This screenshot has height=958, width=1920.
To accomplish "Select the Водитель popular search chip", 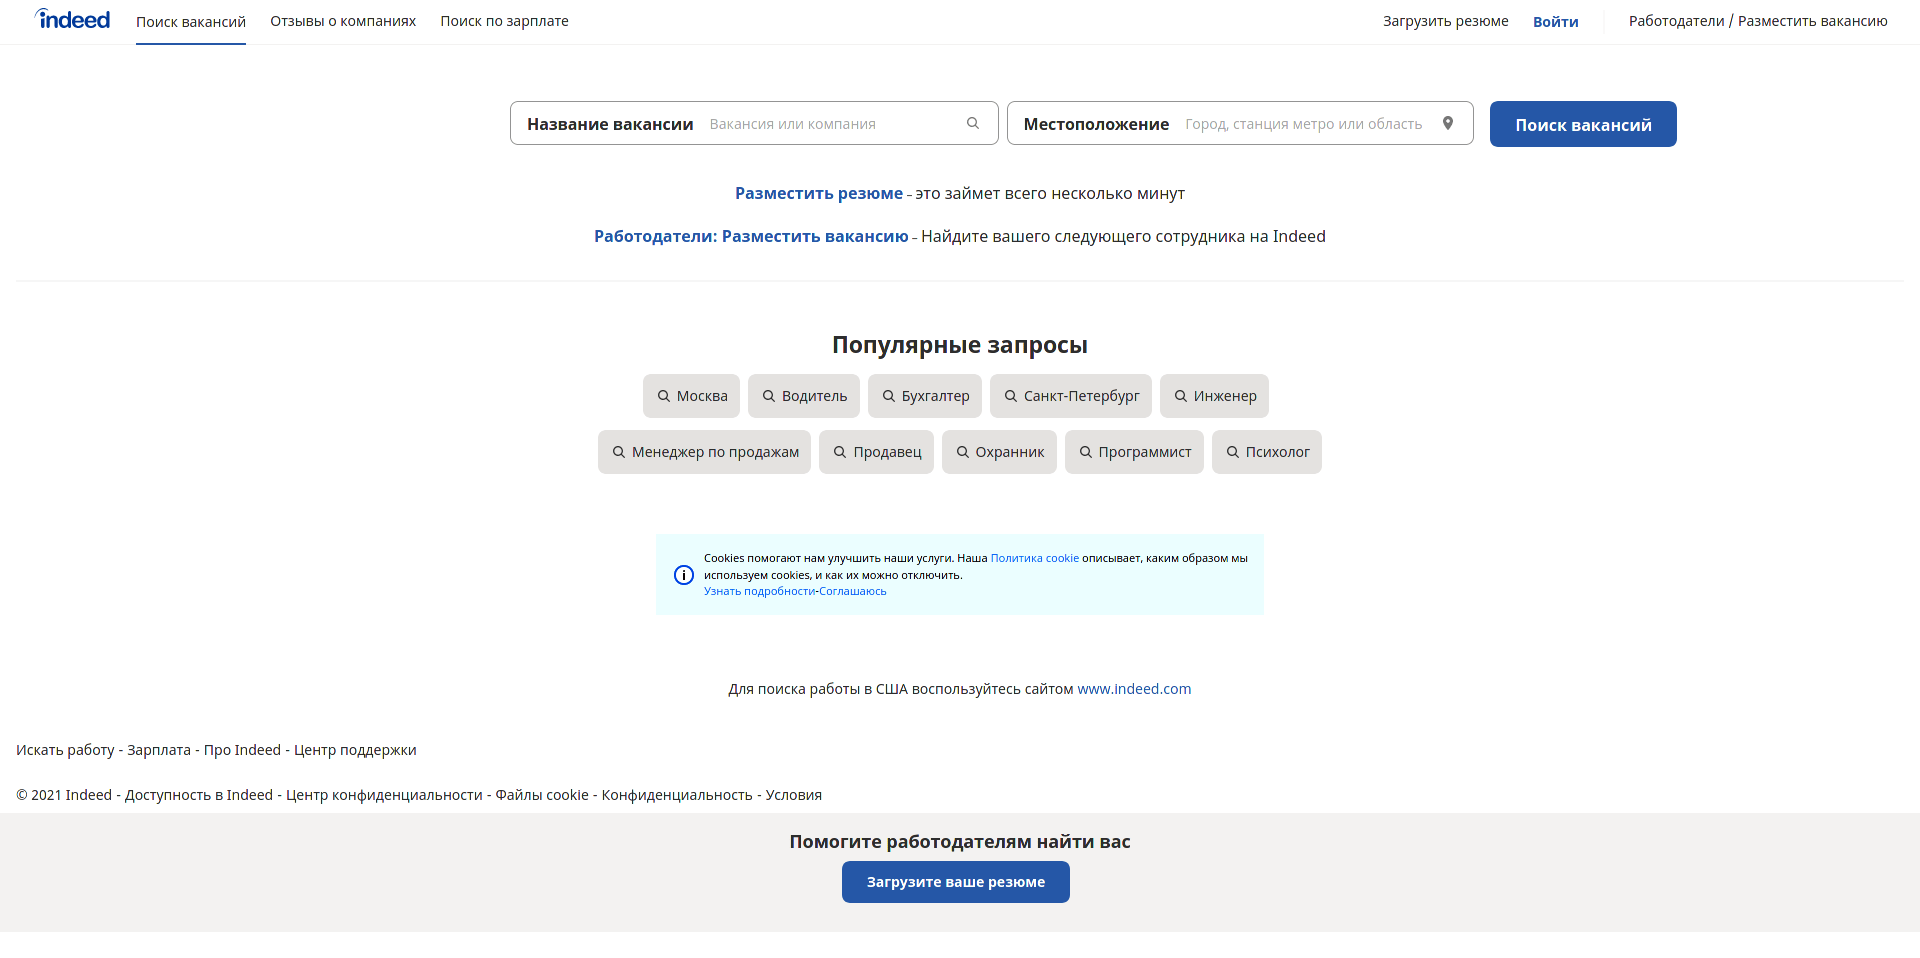I will point(804,396).
